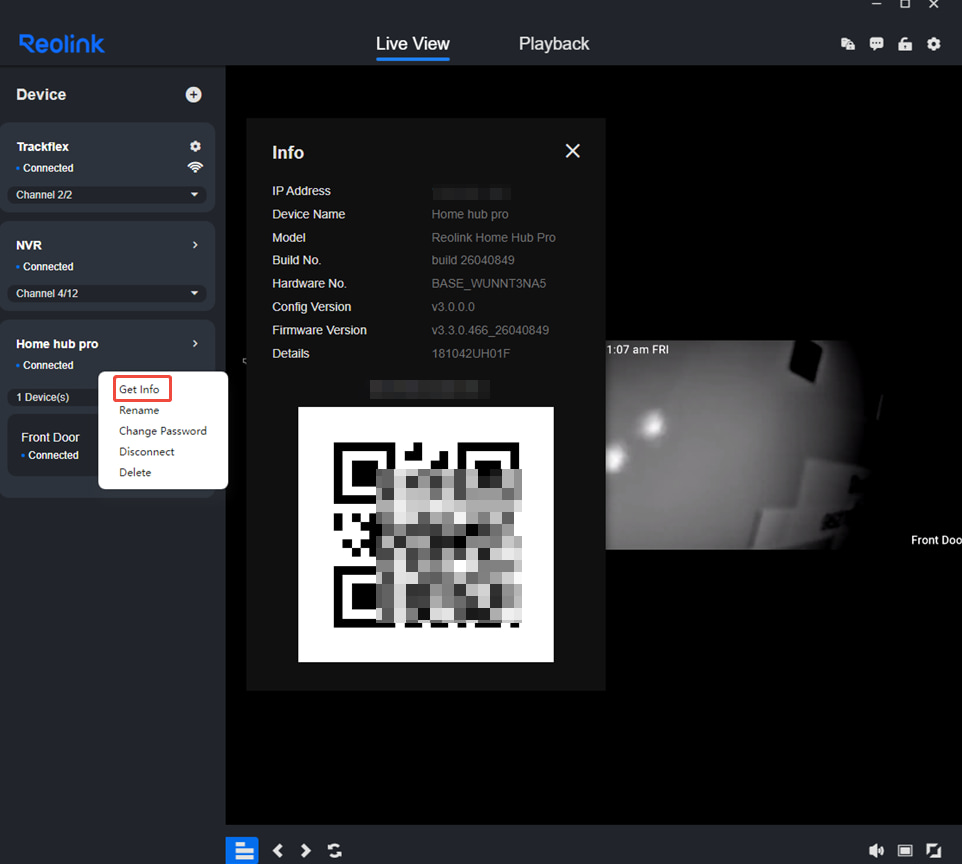Choose Rename in the context menu
Screen dimensions: 962x864
point(139,410)
